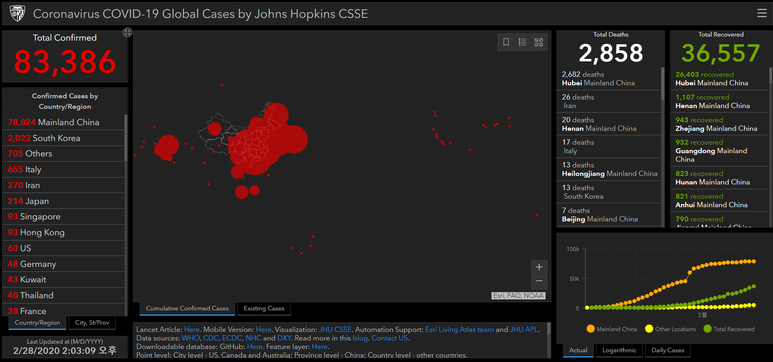This screenshot has width=773, height=362.
Task: Select '43 Kuwait' in country list
Action: point(65,280)
